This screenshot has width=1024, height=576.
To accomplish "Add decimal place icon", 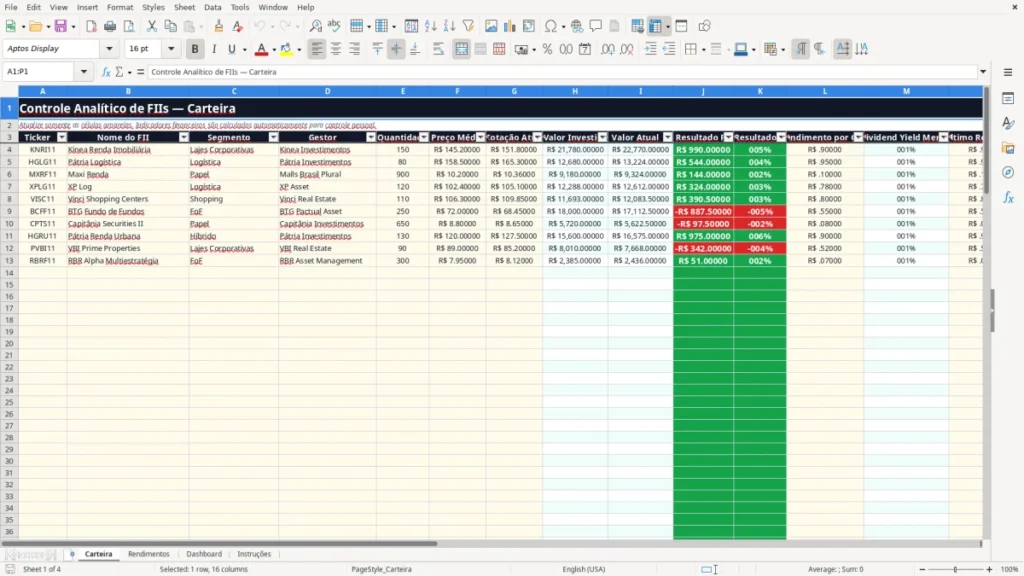I will click(607, 49).
